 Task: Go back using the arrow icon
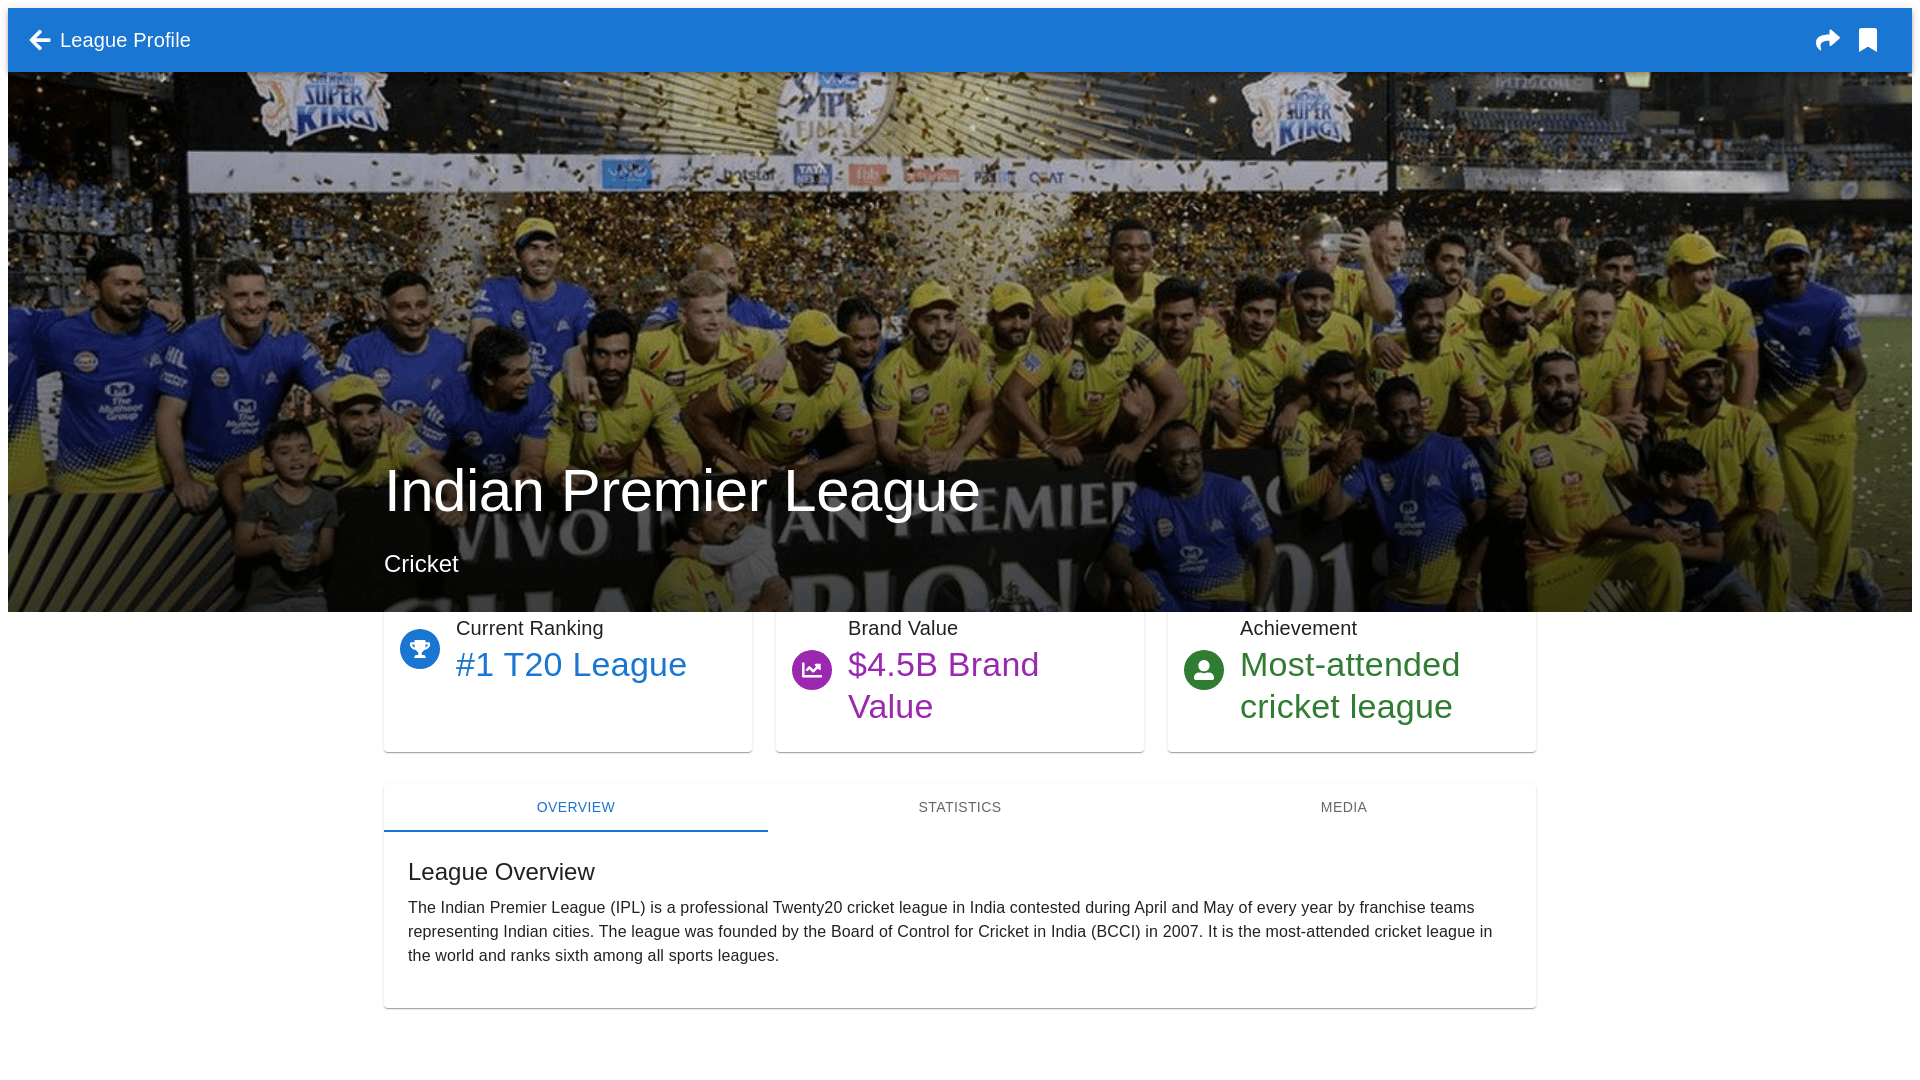tap(40, 40)
